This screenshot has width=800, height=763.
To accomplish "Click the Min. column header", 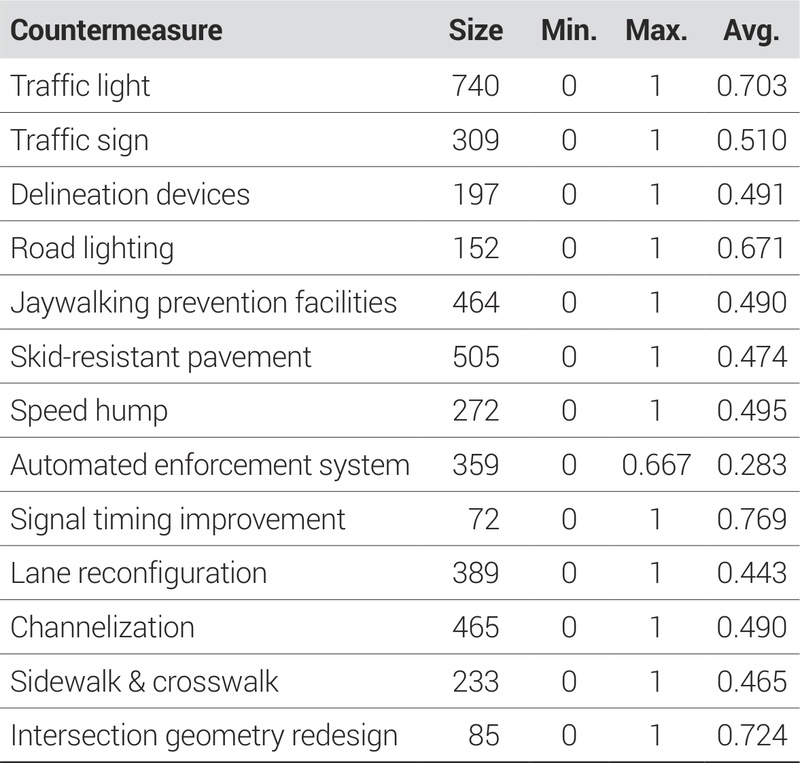I will coord(568,30).
